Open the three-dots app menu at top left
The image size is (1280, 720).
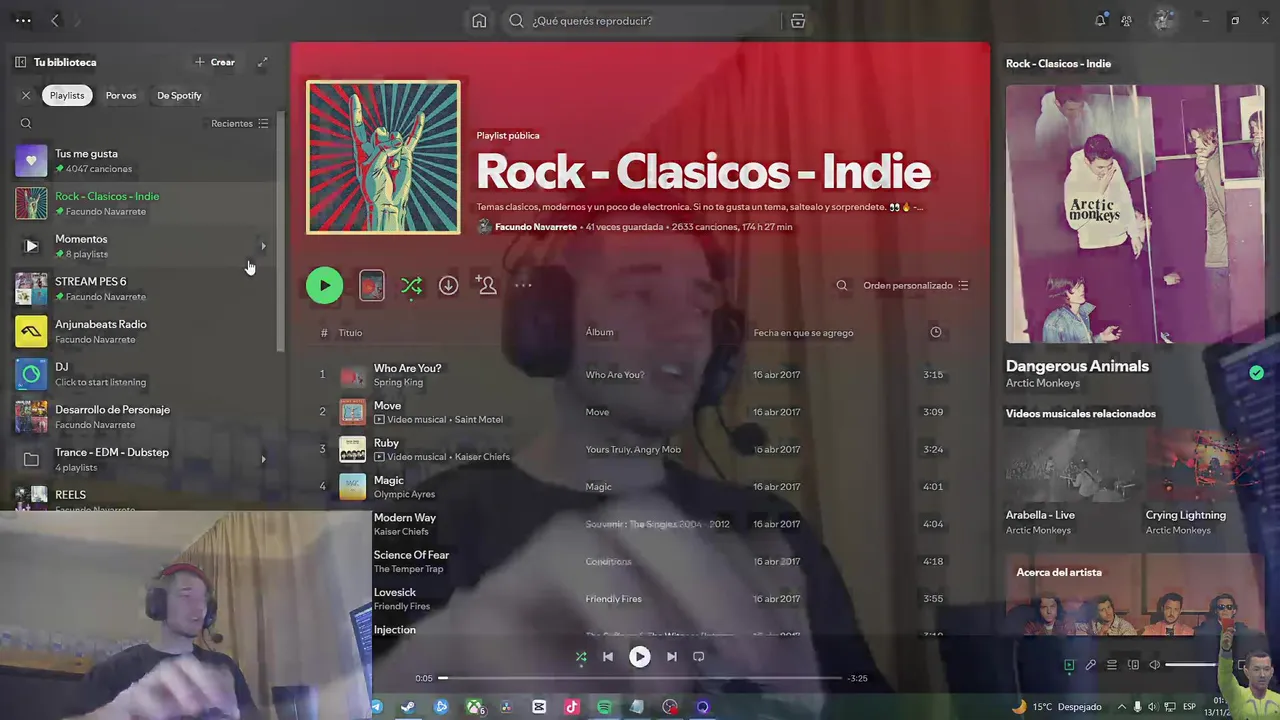[x=23, y=20]
